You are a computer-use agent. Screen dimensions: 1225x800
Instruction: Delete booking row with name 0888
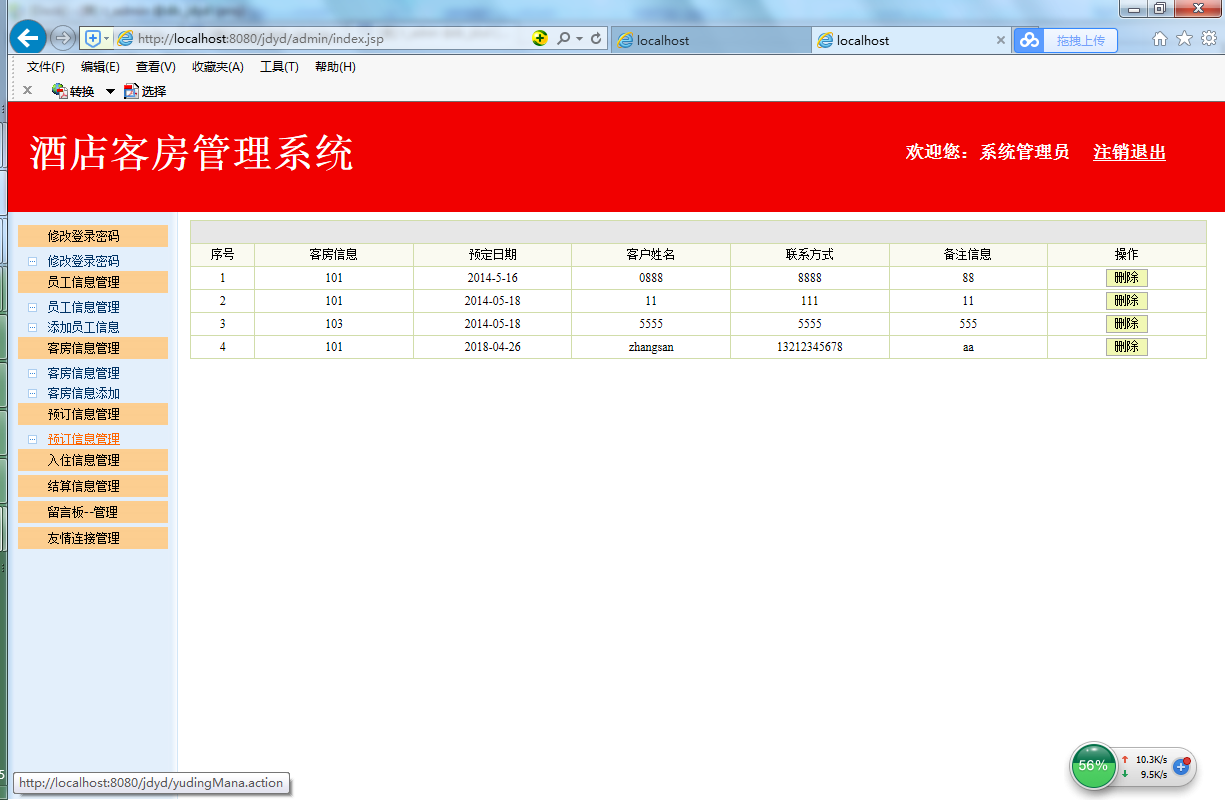coord(1127,278)
